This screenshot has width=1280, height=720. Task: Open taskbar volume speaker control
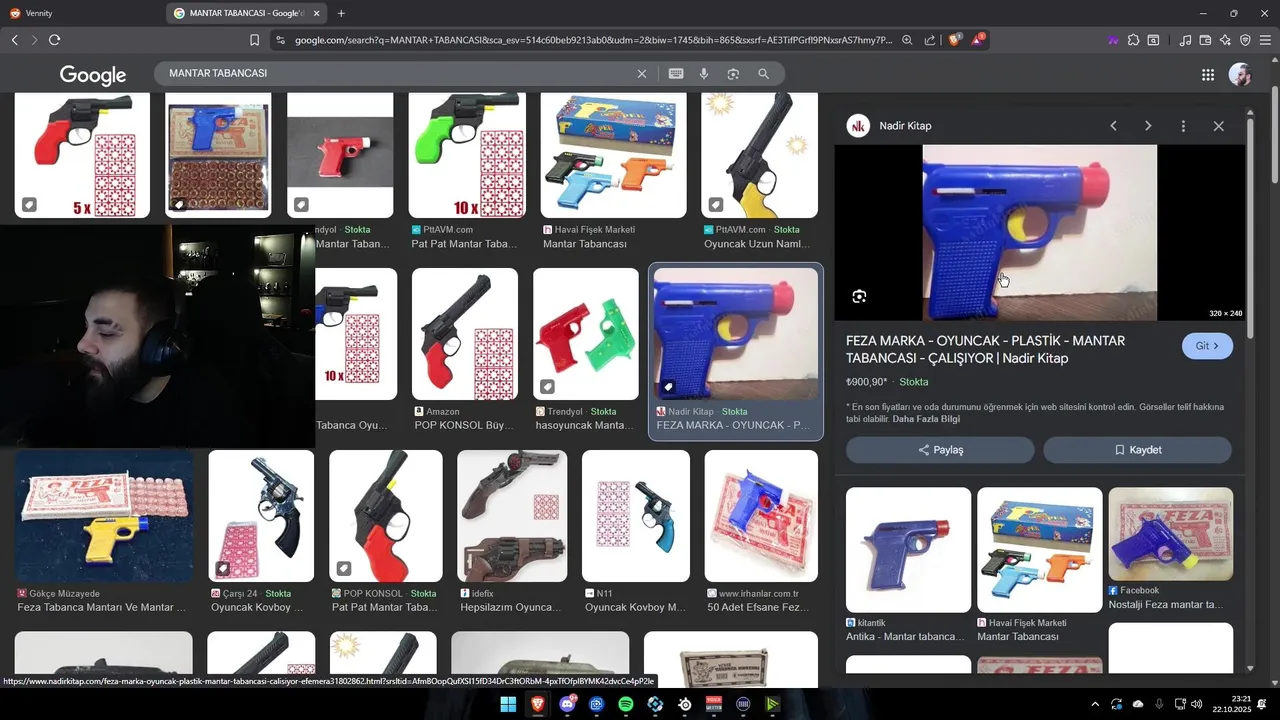pyautogui.click(x=1197, y=704)
